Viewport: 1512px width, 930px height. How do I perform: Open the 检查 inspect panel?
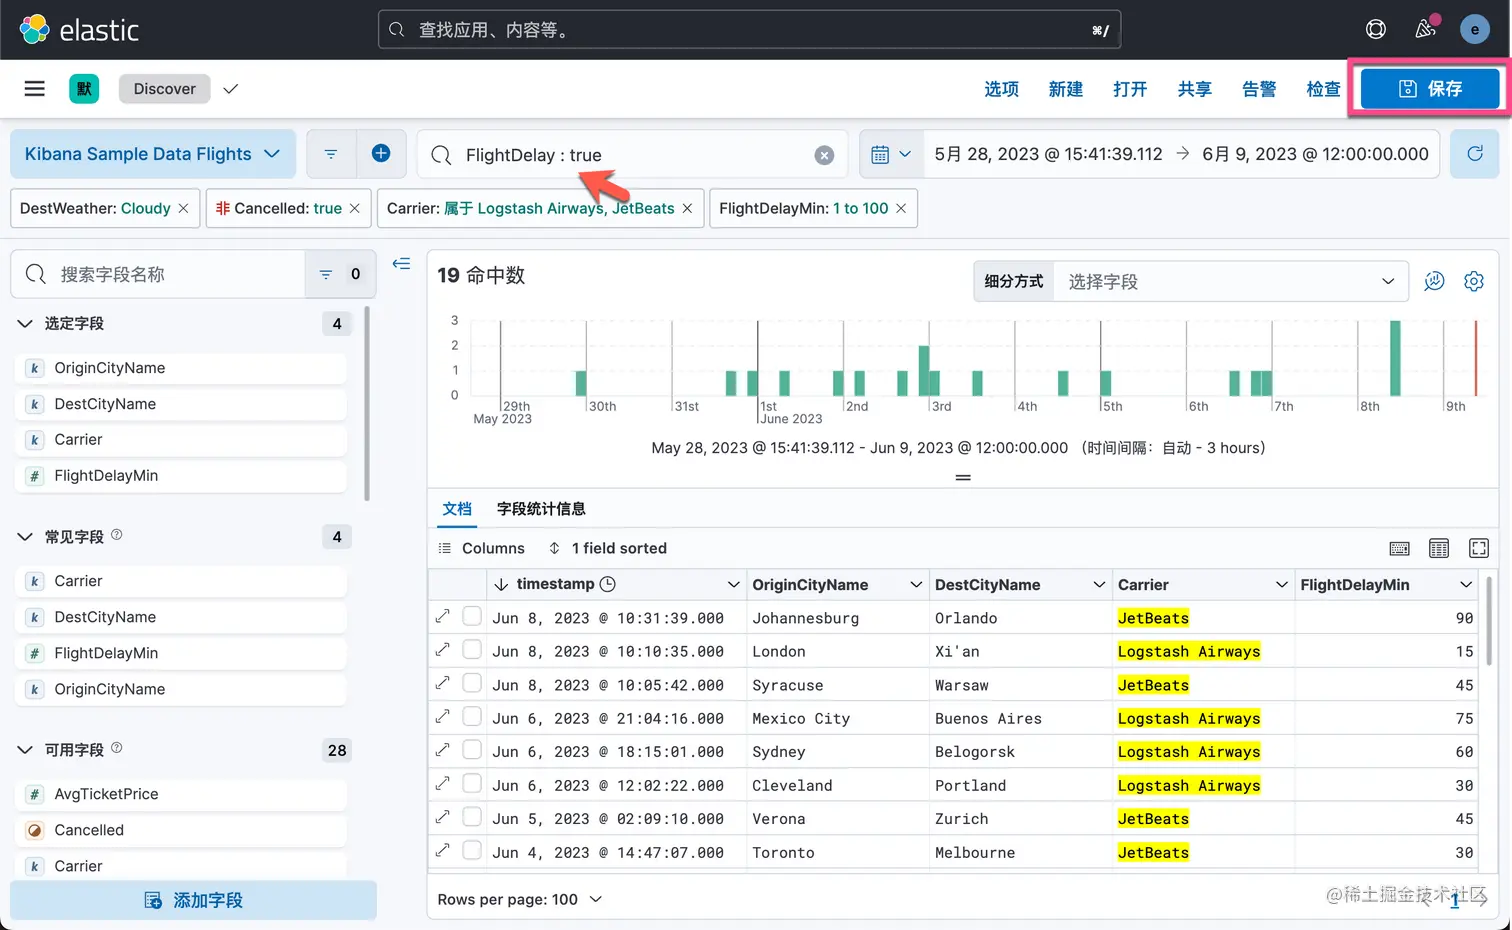pyautogui.click(x=1323, y=89)
